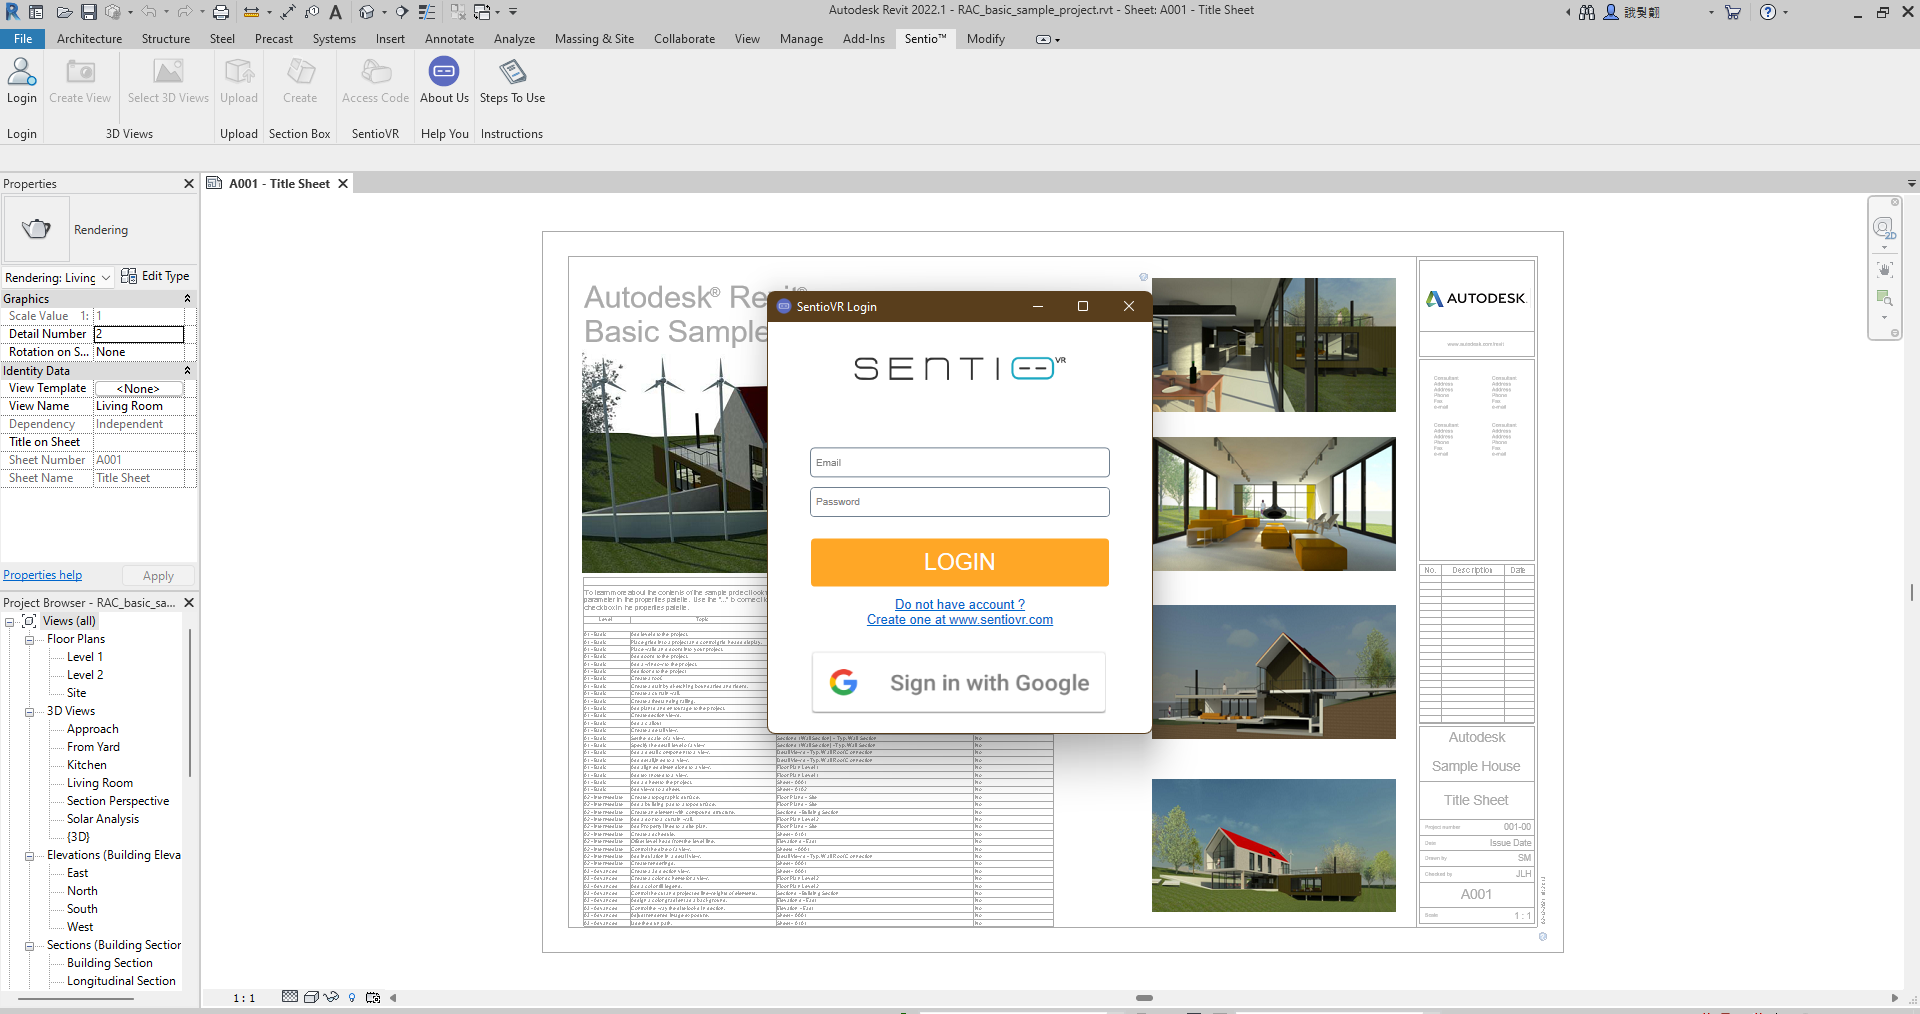Click the horizontal scrollbar thumb below the sheet
The width and height of the screenshot is (1920, 1014).
[1144, 998]
